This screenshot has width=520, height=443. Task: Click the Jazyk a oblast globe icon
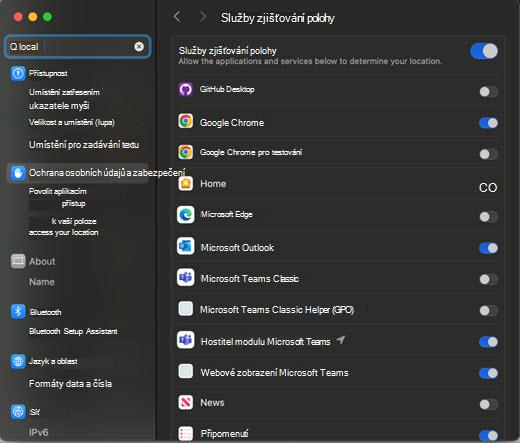[18, 361]
